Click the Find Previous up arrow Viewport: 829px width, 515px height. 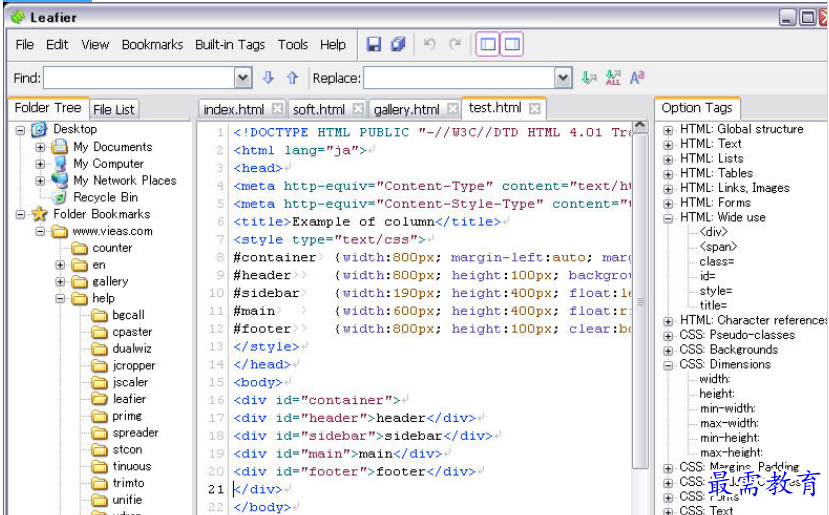click(292, 78)
